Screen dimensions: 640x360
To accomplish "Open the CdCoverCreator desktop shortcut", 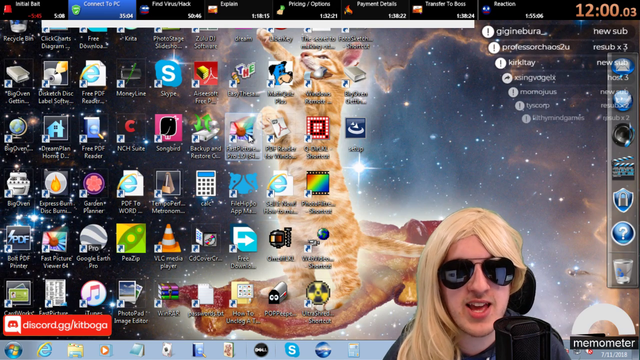I will (x=206, y=243).
